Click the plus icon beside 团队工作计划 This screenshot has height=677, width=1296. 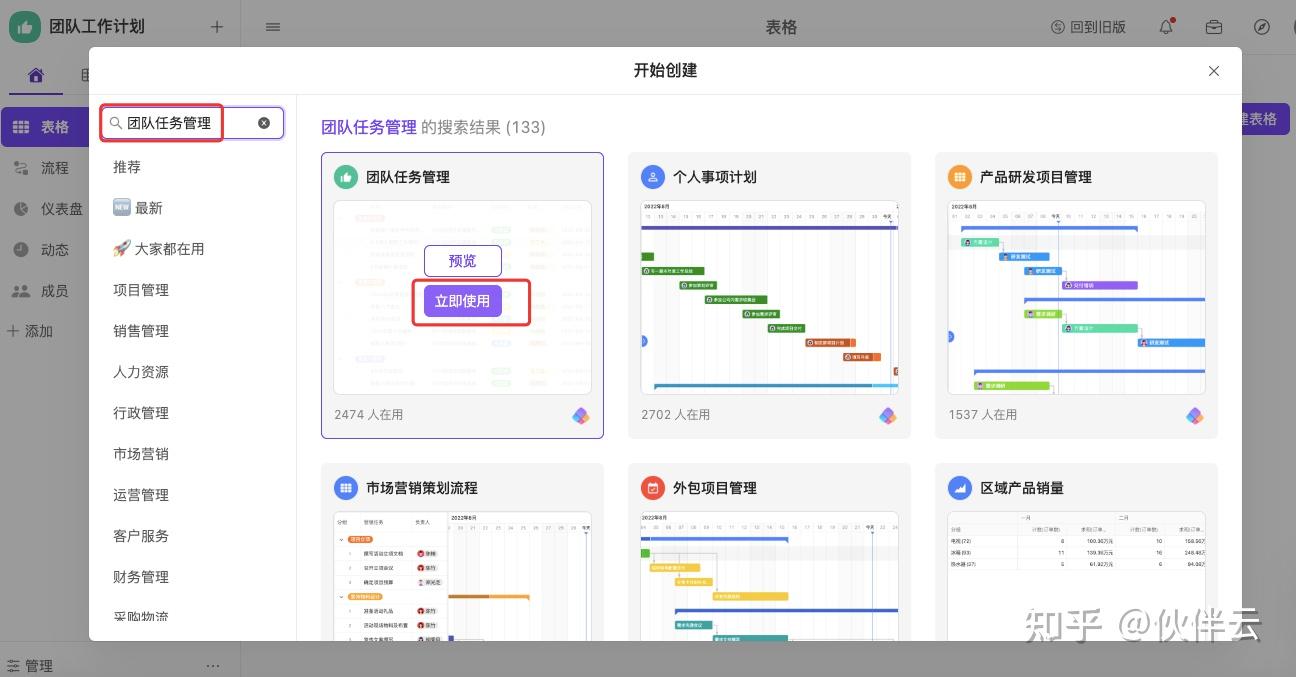(x=217, y=27)
